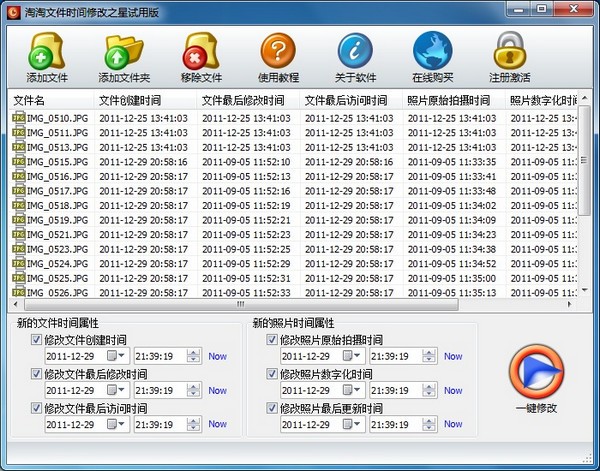Select the JPG icon of IMG_0517.JPG
The height and width of the screenshot is (471, 600).
(x=19, y=191)
